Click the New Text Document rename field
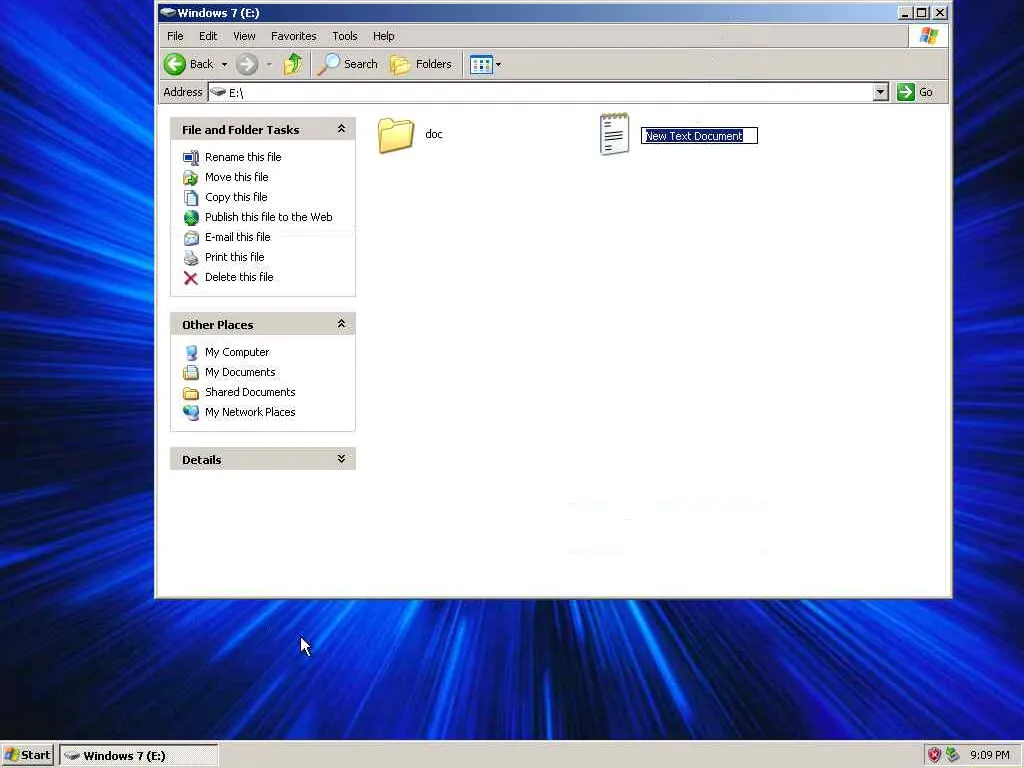This screenshot has height=768, width=1024. point(699,136)
